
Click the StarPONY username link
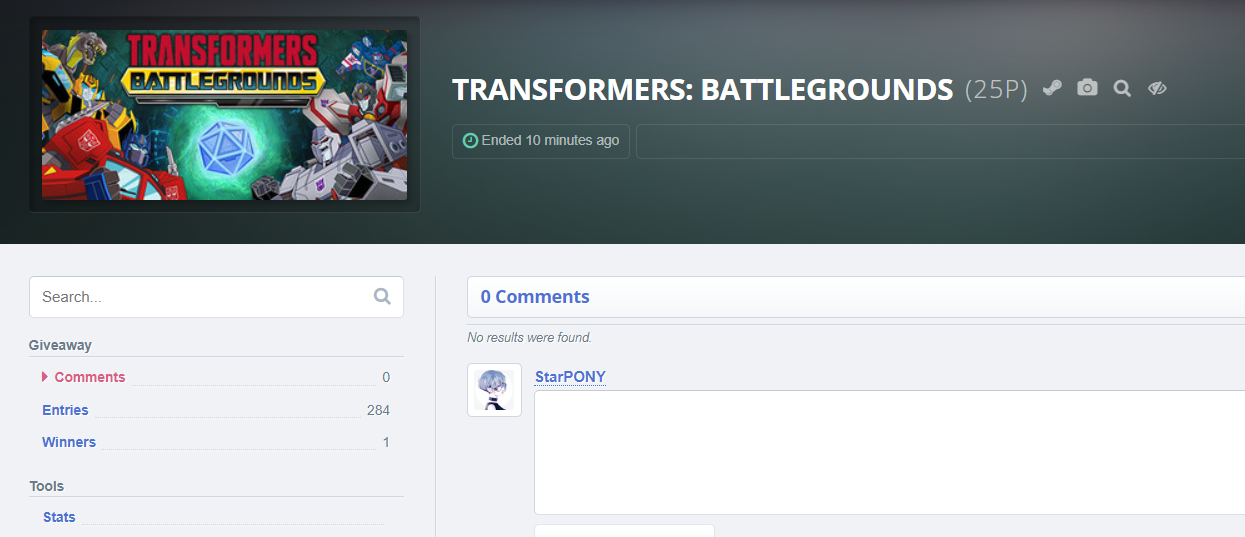pos(570,376)
